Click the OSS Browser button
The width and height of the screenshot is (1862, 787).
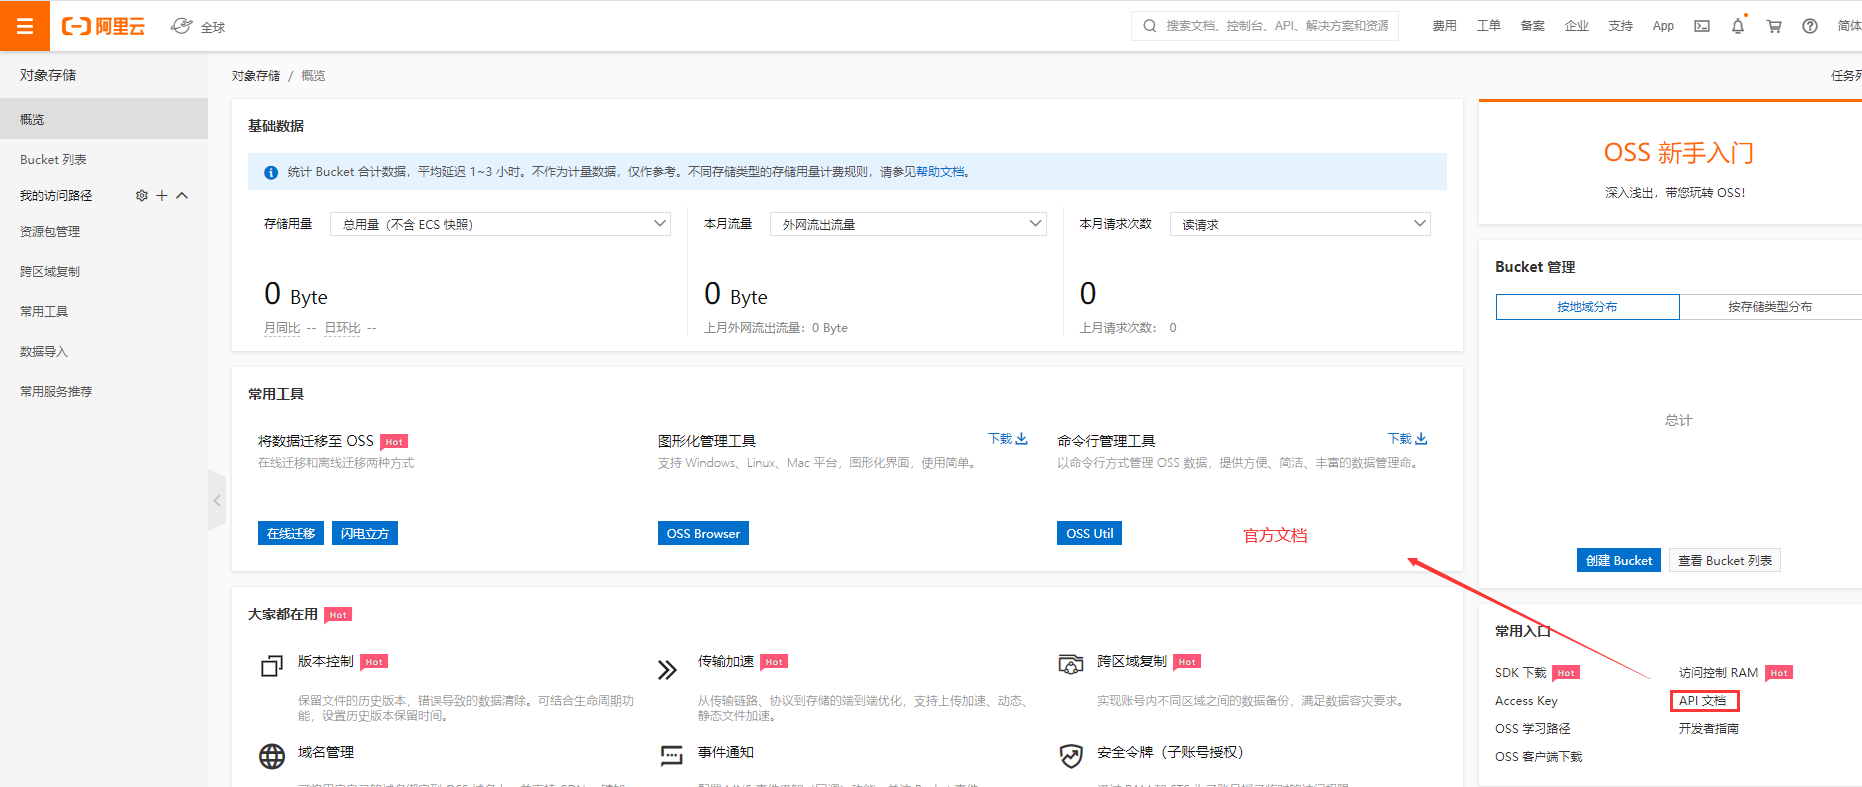click(703, 533)
